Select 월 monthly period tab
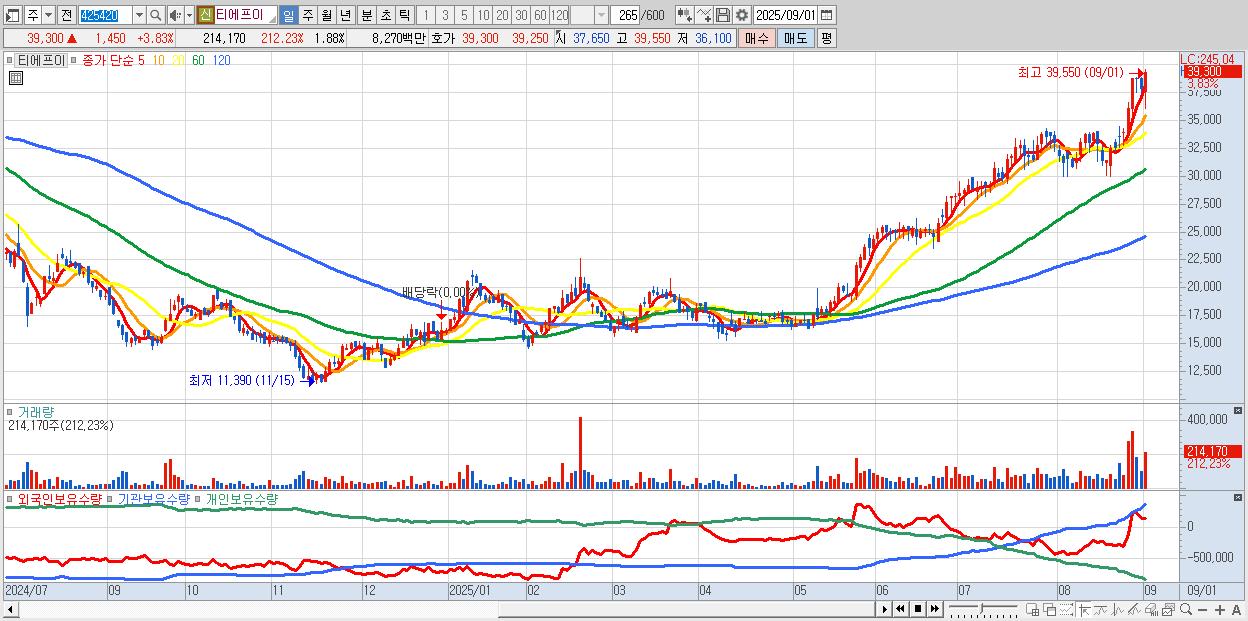1248x621 pixels. (x=326, y=15)
